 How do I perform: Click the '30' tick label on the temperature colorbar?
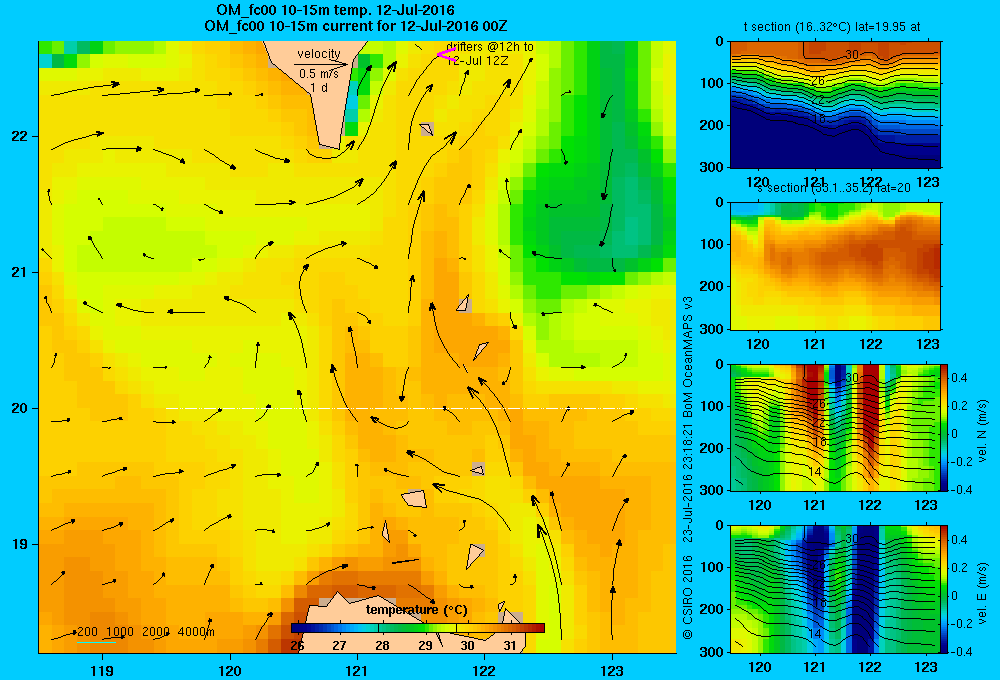[x=467, y=645]
